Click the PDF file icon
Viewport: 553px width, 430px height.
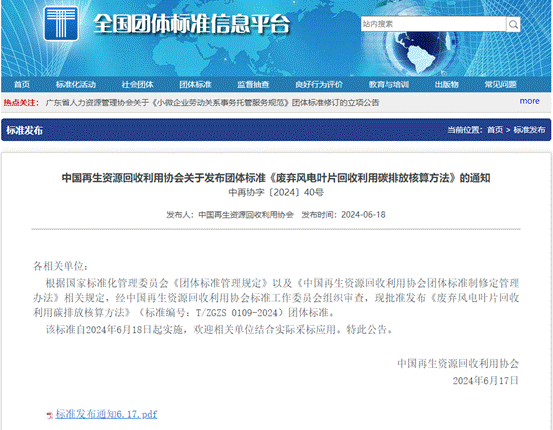(x=50, y=415)
